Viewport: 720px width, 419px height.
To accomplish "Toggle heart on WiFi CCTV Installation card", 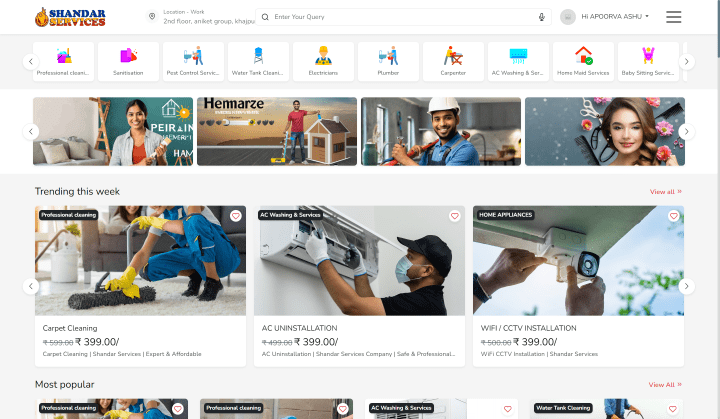I will (x=673, y=216).
